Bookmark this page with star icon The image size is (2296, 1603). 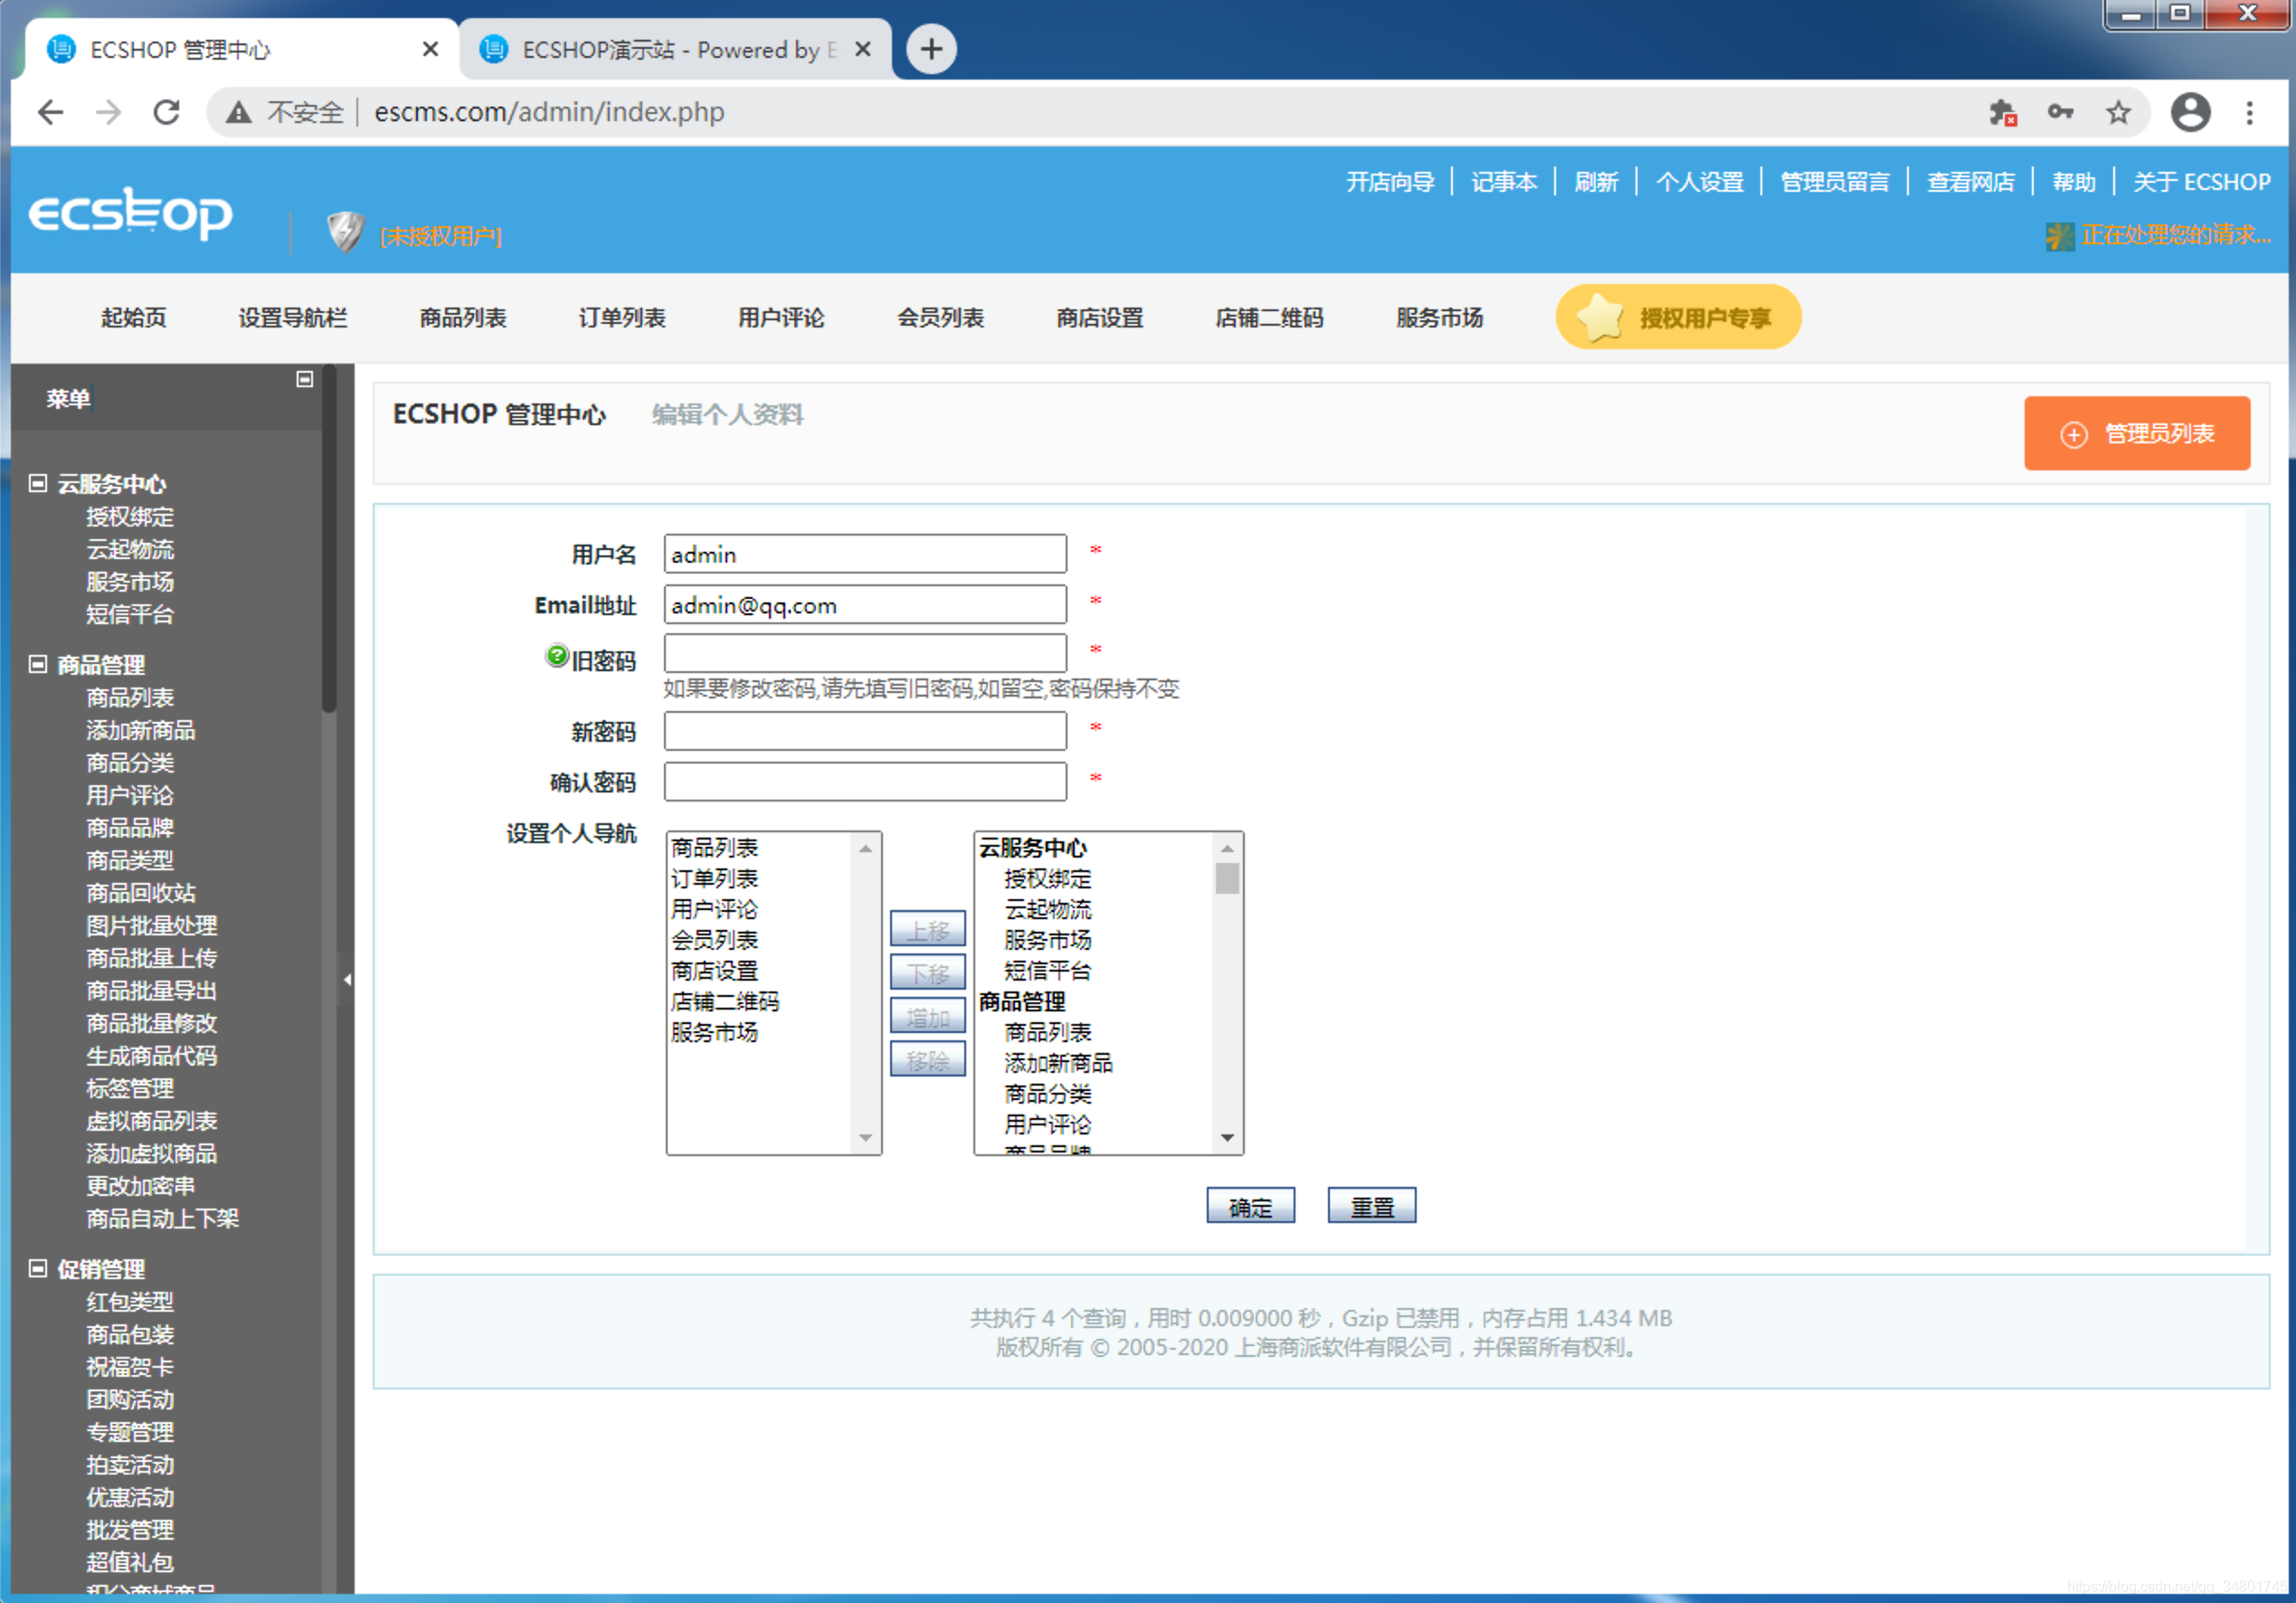coord(2118,112)
